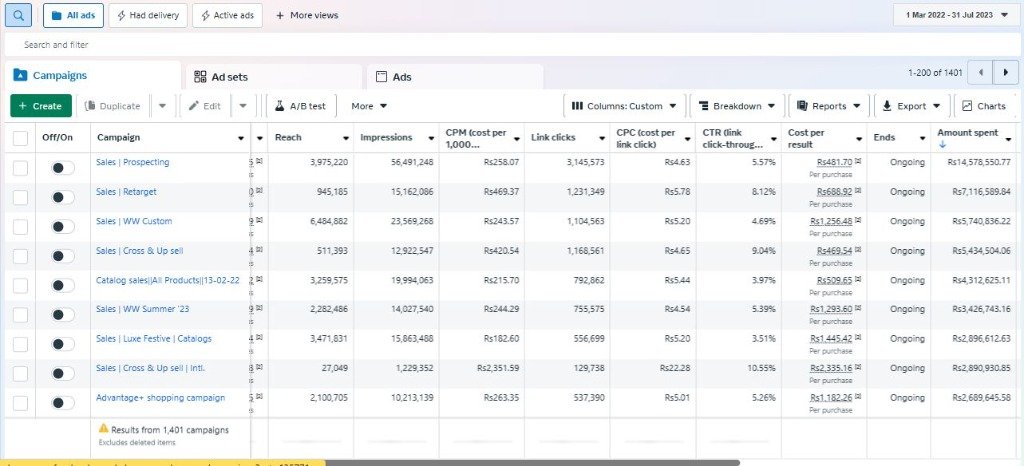Open the Columns: Custom dropdown
Image resolution: width=1024 pixels, height=466 pixels.
pyautogui.click(x=624, y=106)
